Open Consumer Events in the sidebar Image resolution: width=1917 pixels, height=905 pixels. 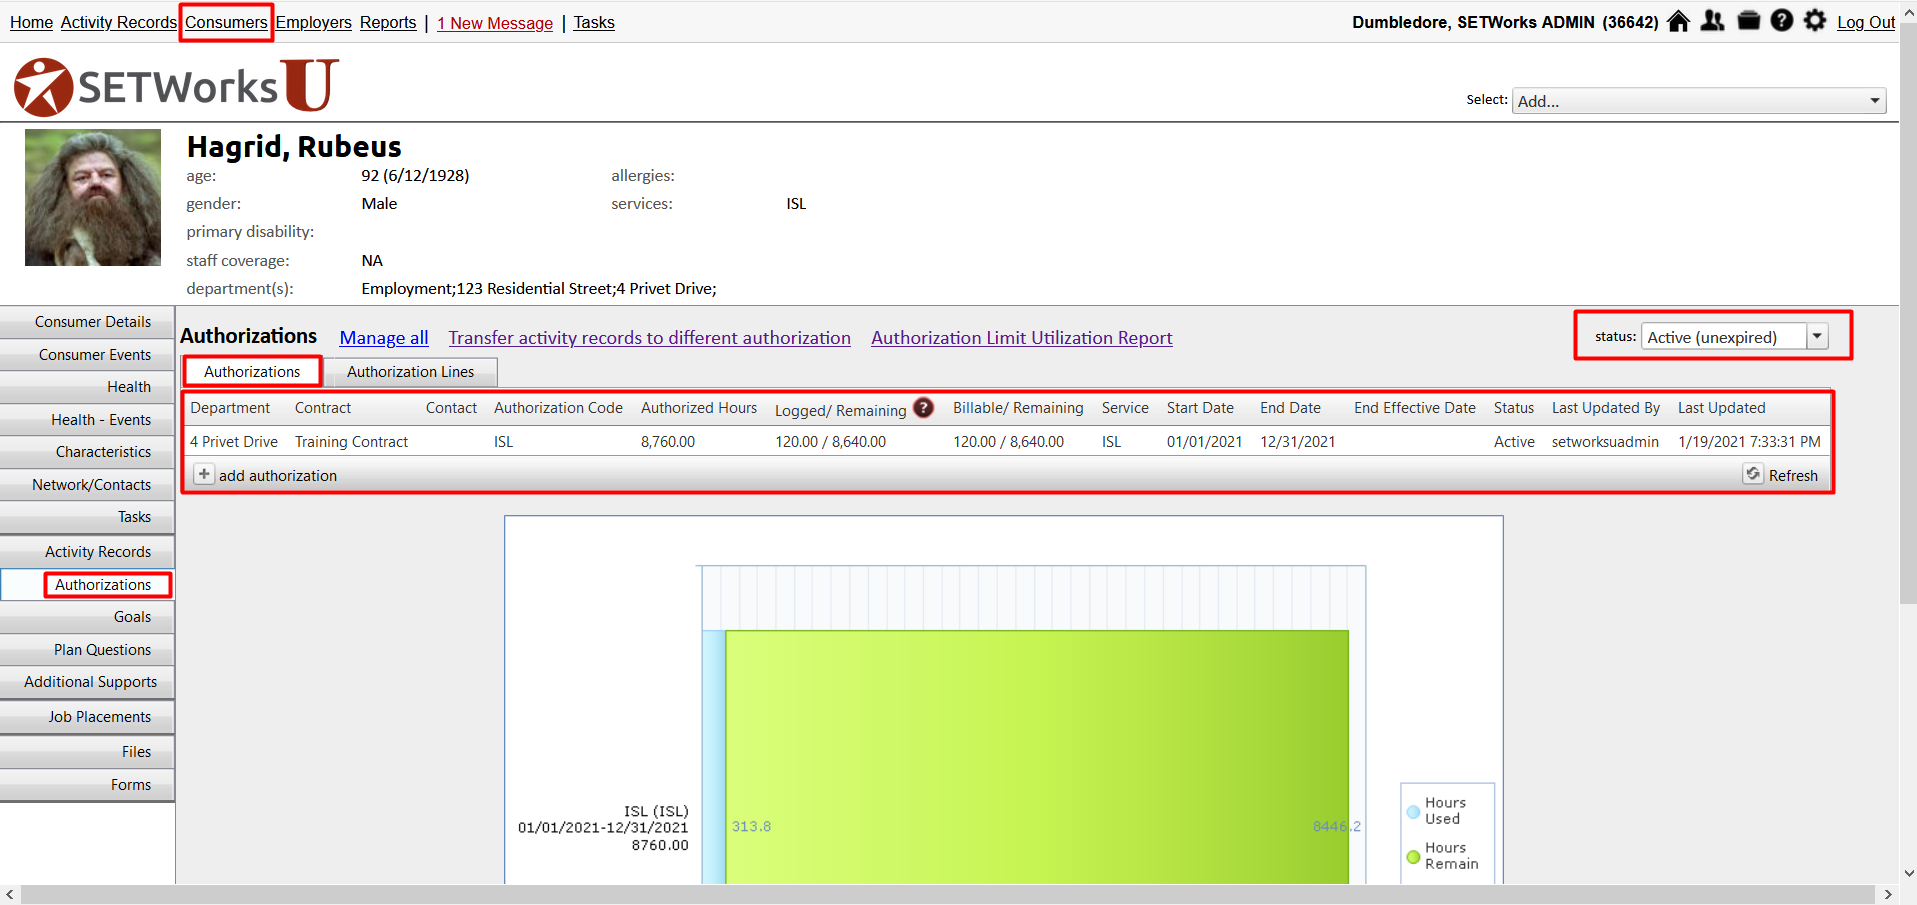(x=87, y=355)
